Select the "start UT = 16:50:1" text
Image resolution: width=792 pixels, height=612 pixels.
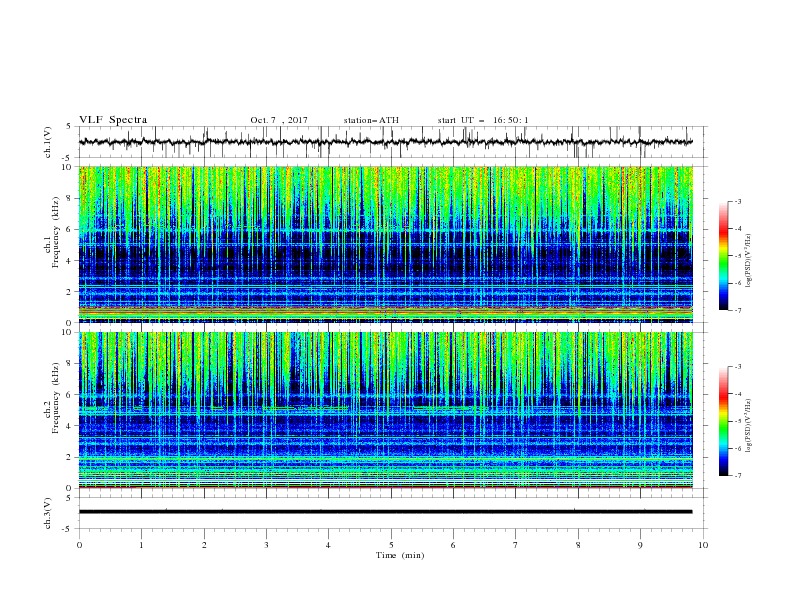[x=483, y=120]
